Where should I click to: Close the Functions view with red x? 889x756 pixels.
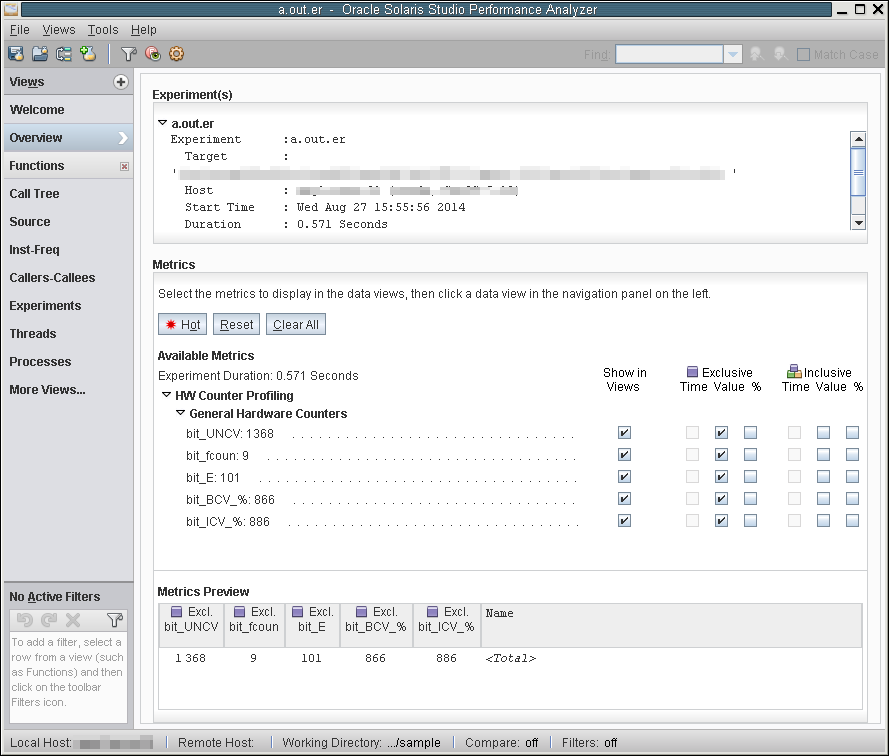(124, 166)
